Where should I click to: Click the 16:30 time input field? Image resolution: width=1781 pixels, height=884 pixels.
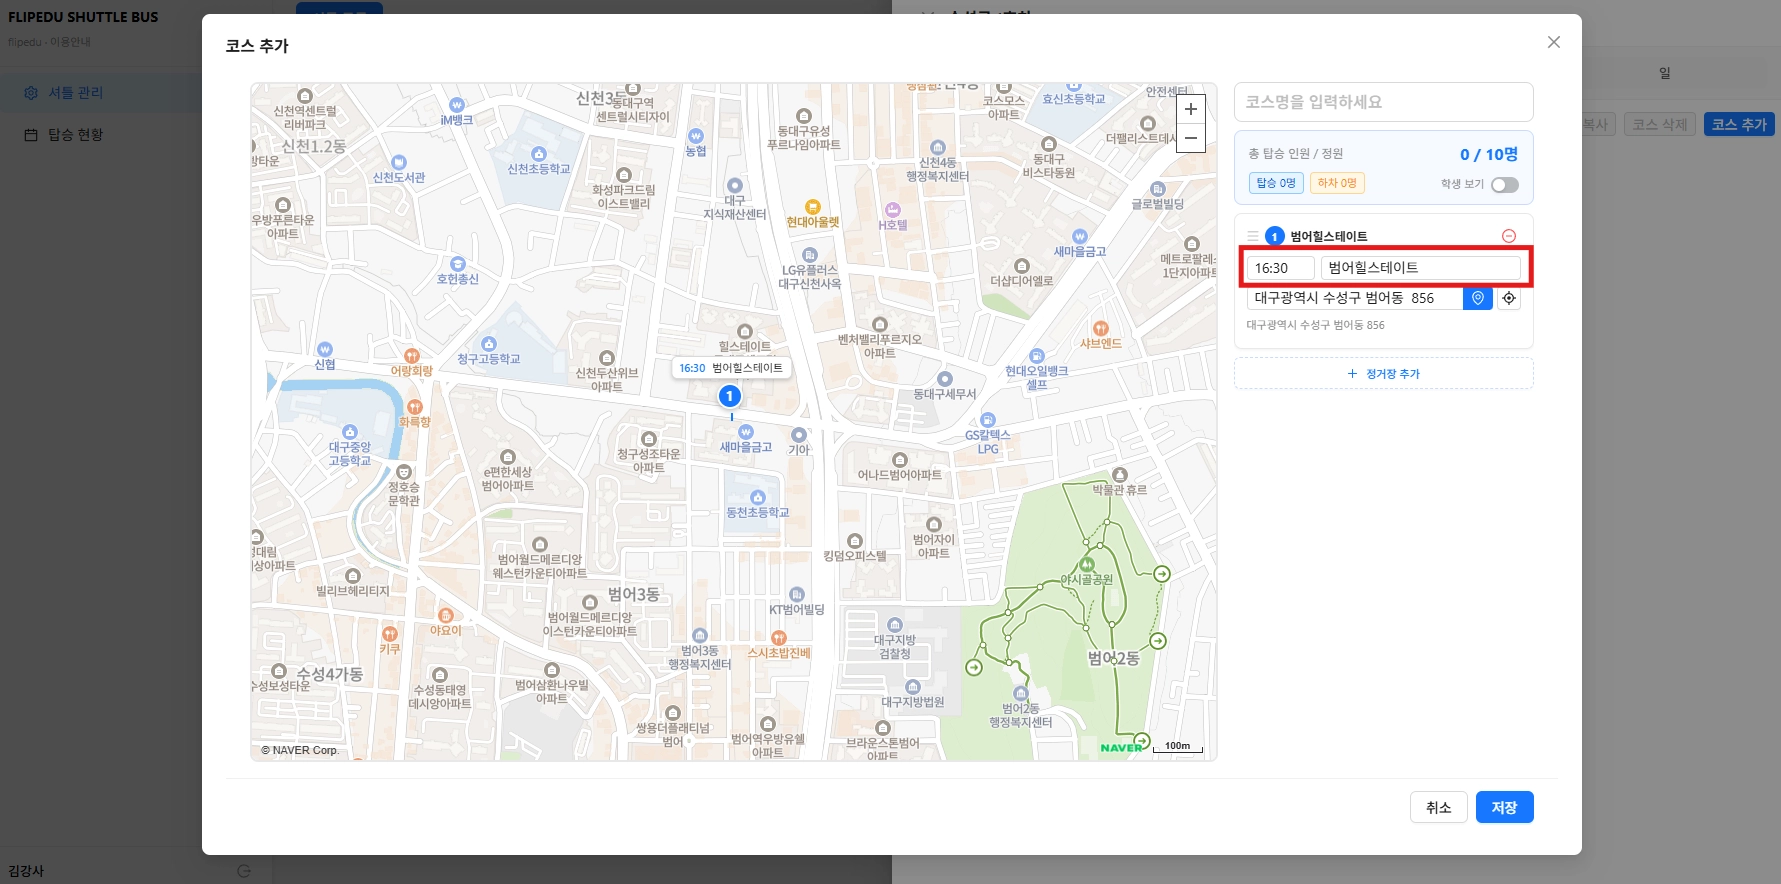click(x=1281, y=268)
